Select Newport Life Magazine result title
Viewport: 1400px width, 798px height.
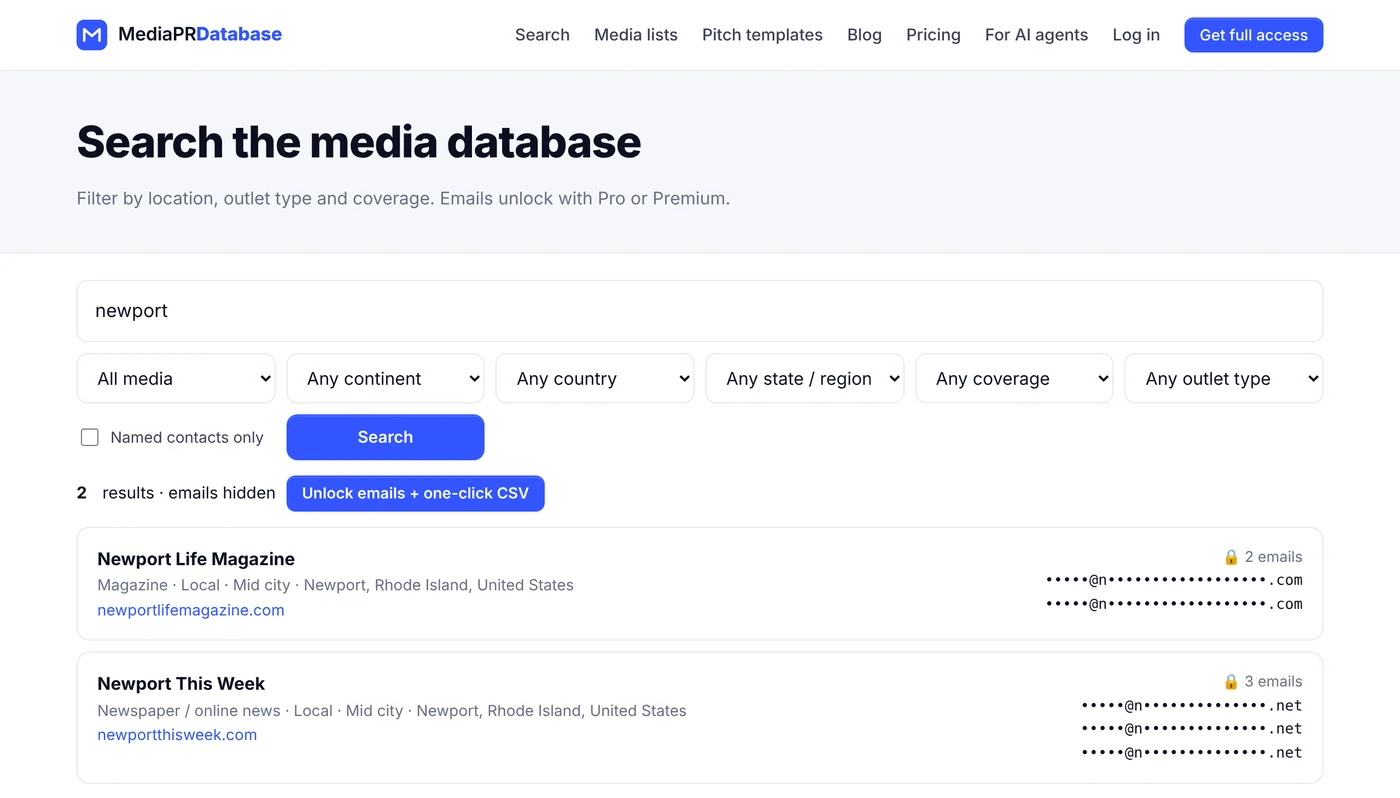point(196,559)
